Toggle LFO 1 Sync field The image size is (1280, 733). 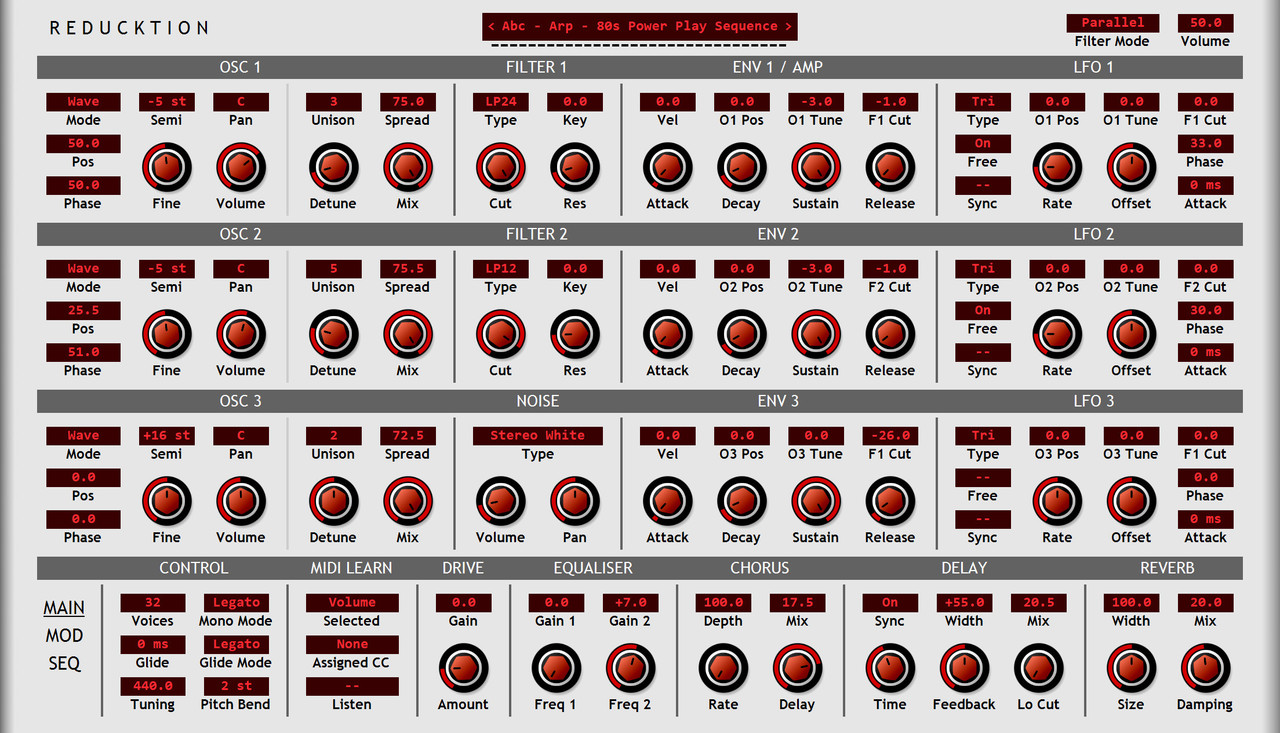coord(983,185)
